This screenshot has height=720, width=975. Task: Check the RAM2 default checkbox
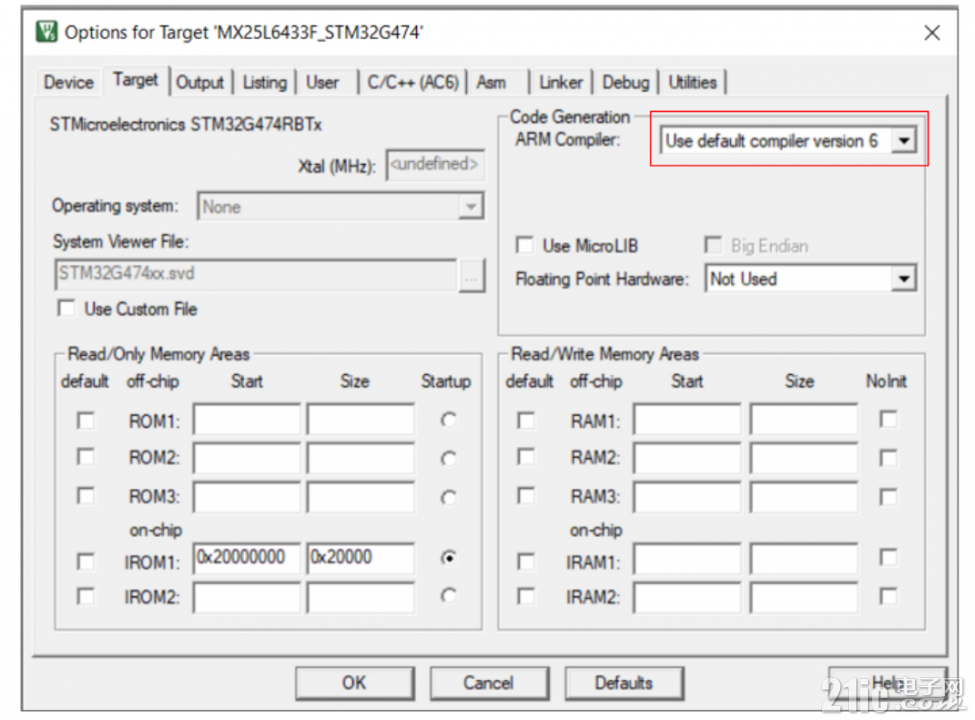[526, 457]
